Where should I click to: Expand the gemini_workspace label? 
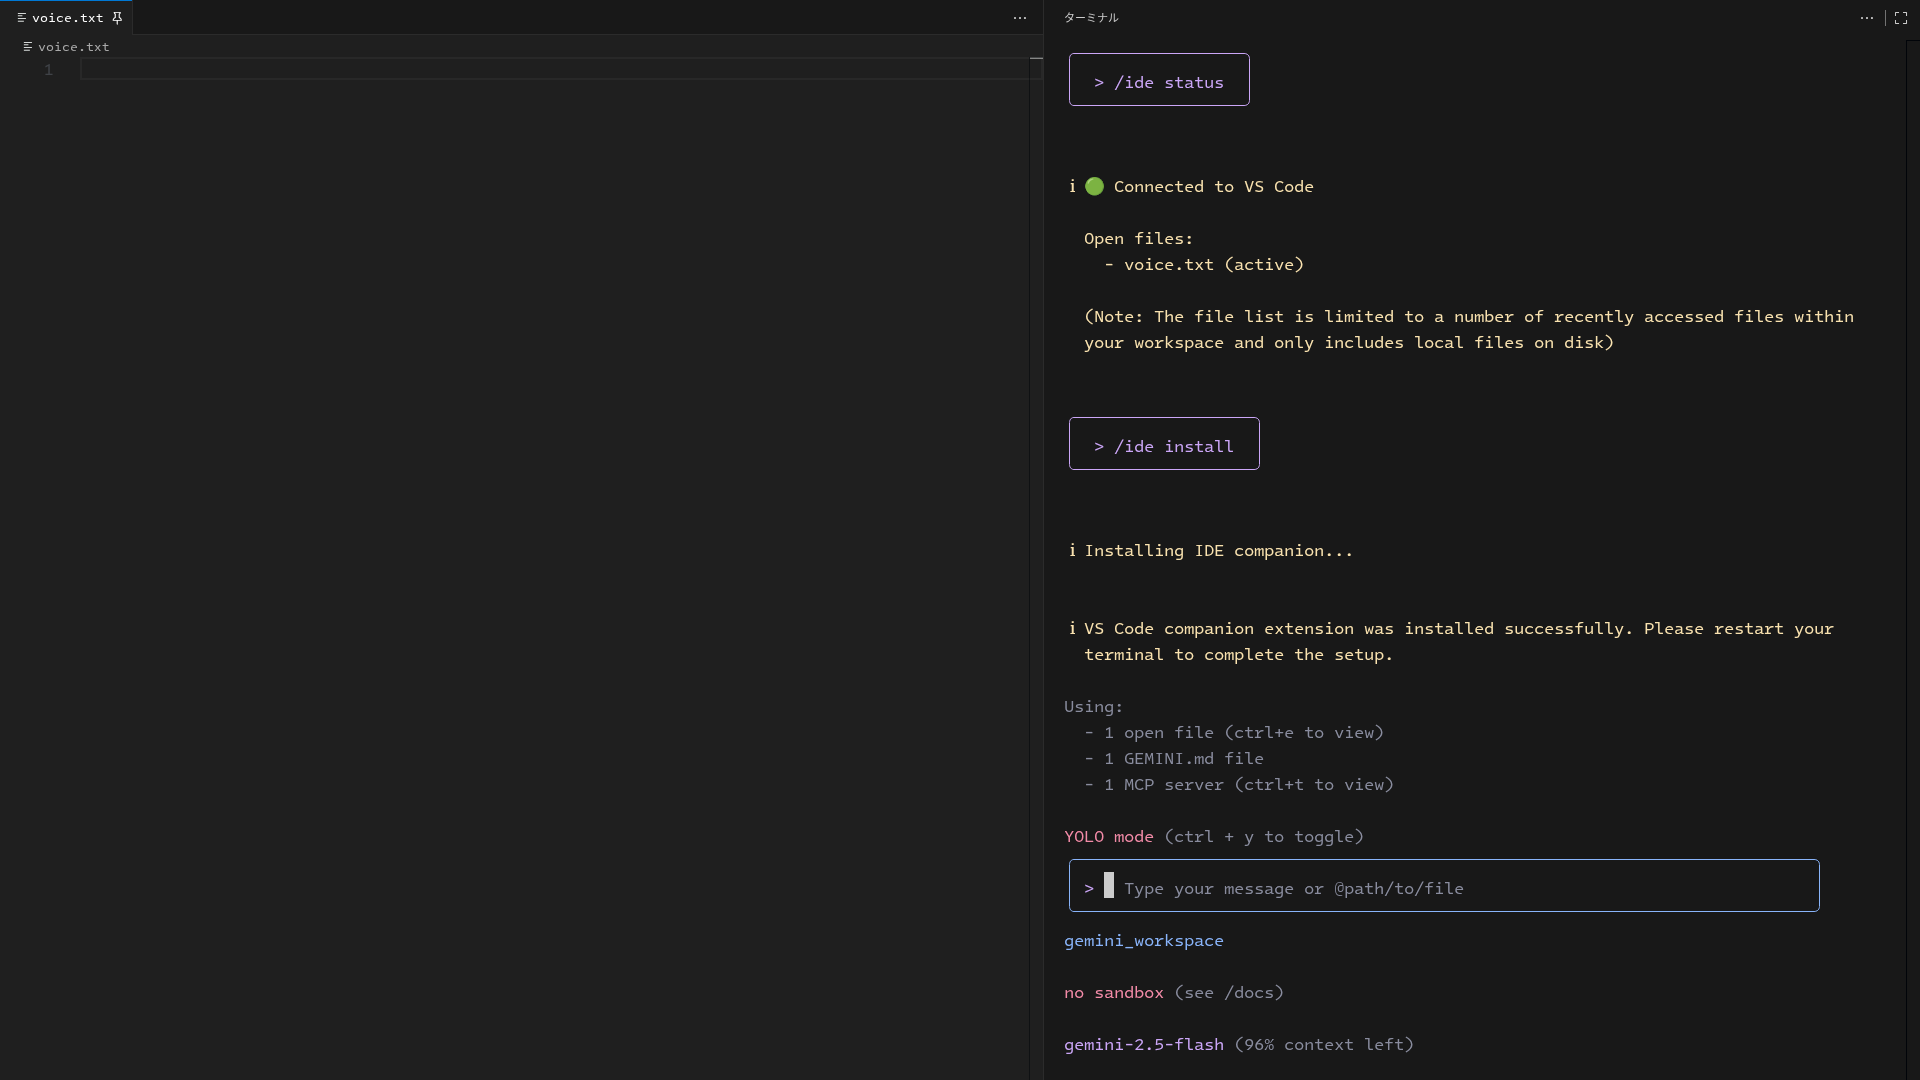click(x=1143, y=940)
